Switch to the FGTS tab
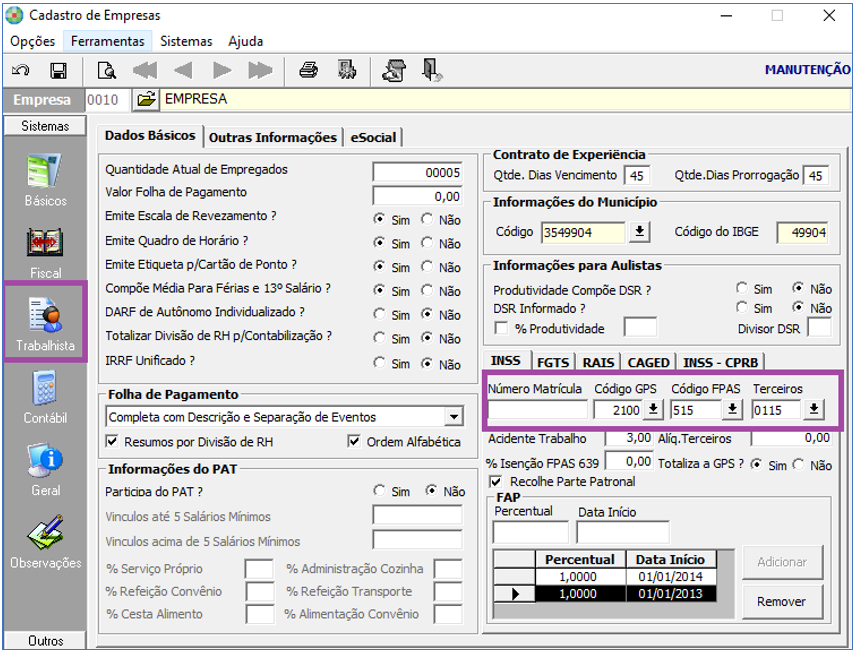Screen dimensions: 853x651 coord(553,362)
